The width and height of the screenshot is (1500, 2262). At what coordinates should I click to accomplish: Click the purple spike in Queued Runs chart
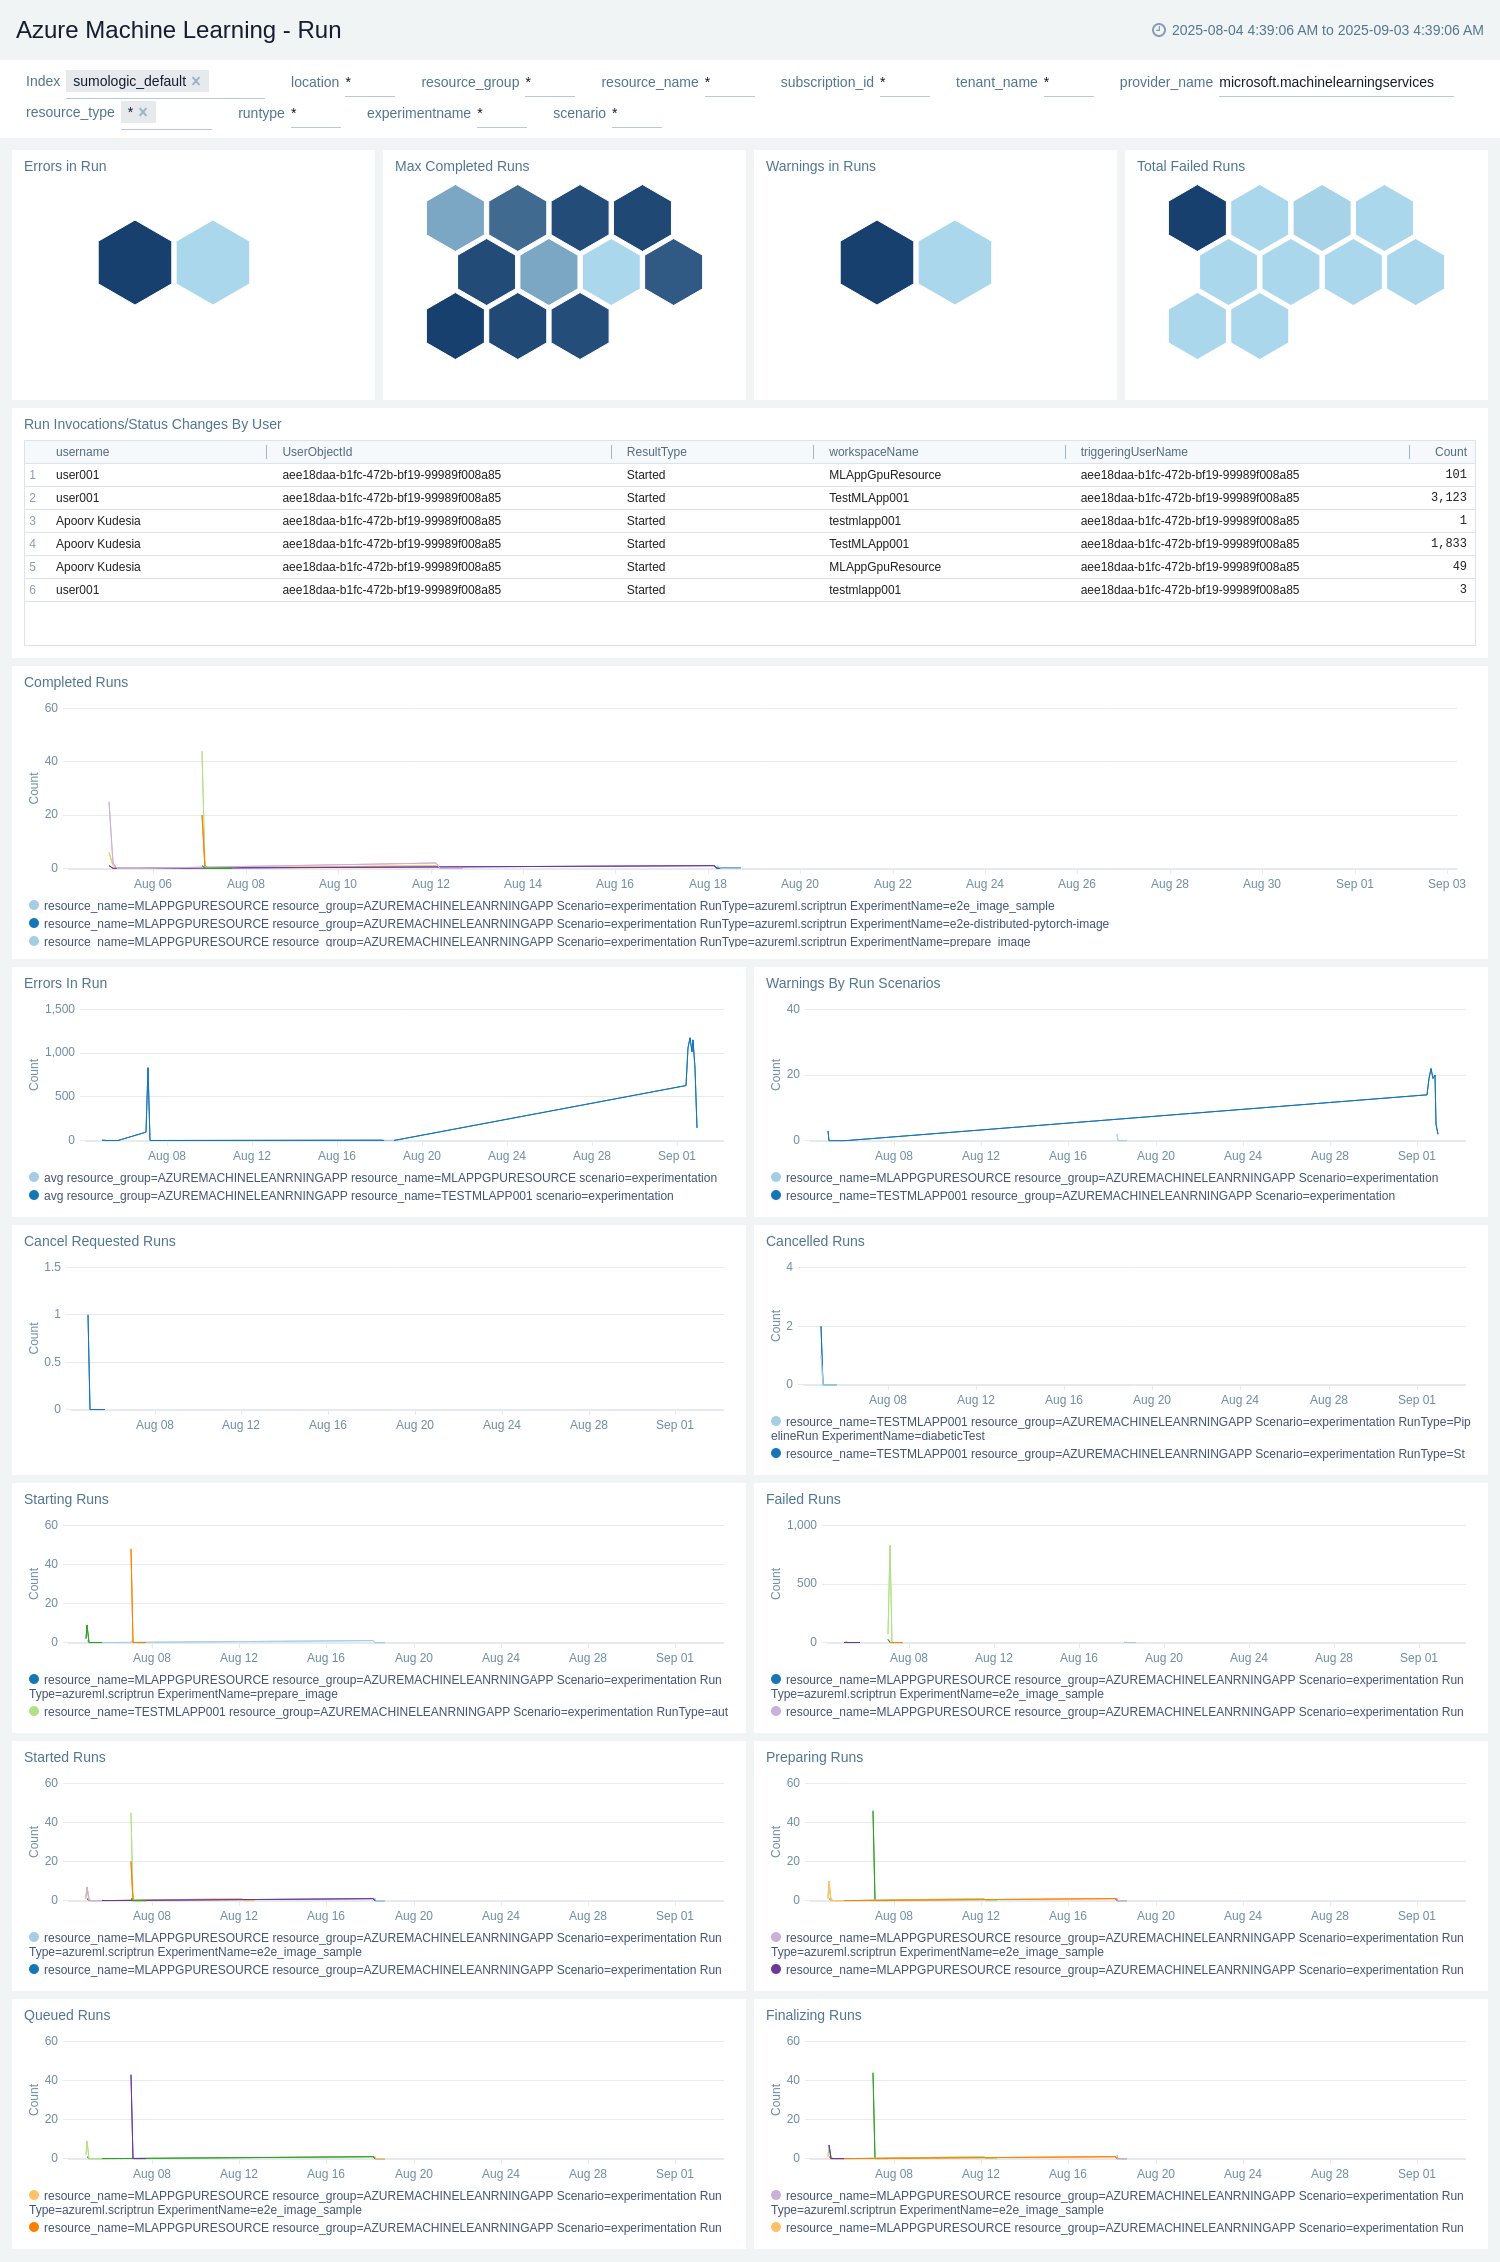pos(131,2115)
